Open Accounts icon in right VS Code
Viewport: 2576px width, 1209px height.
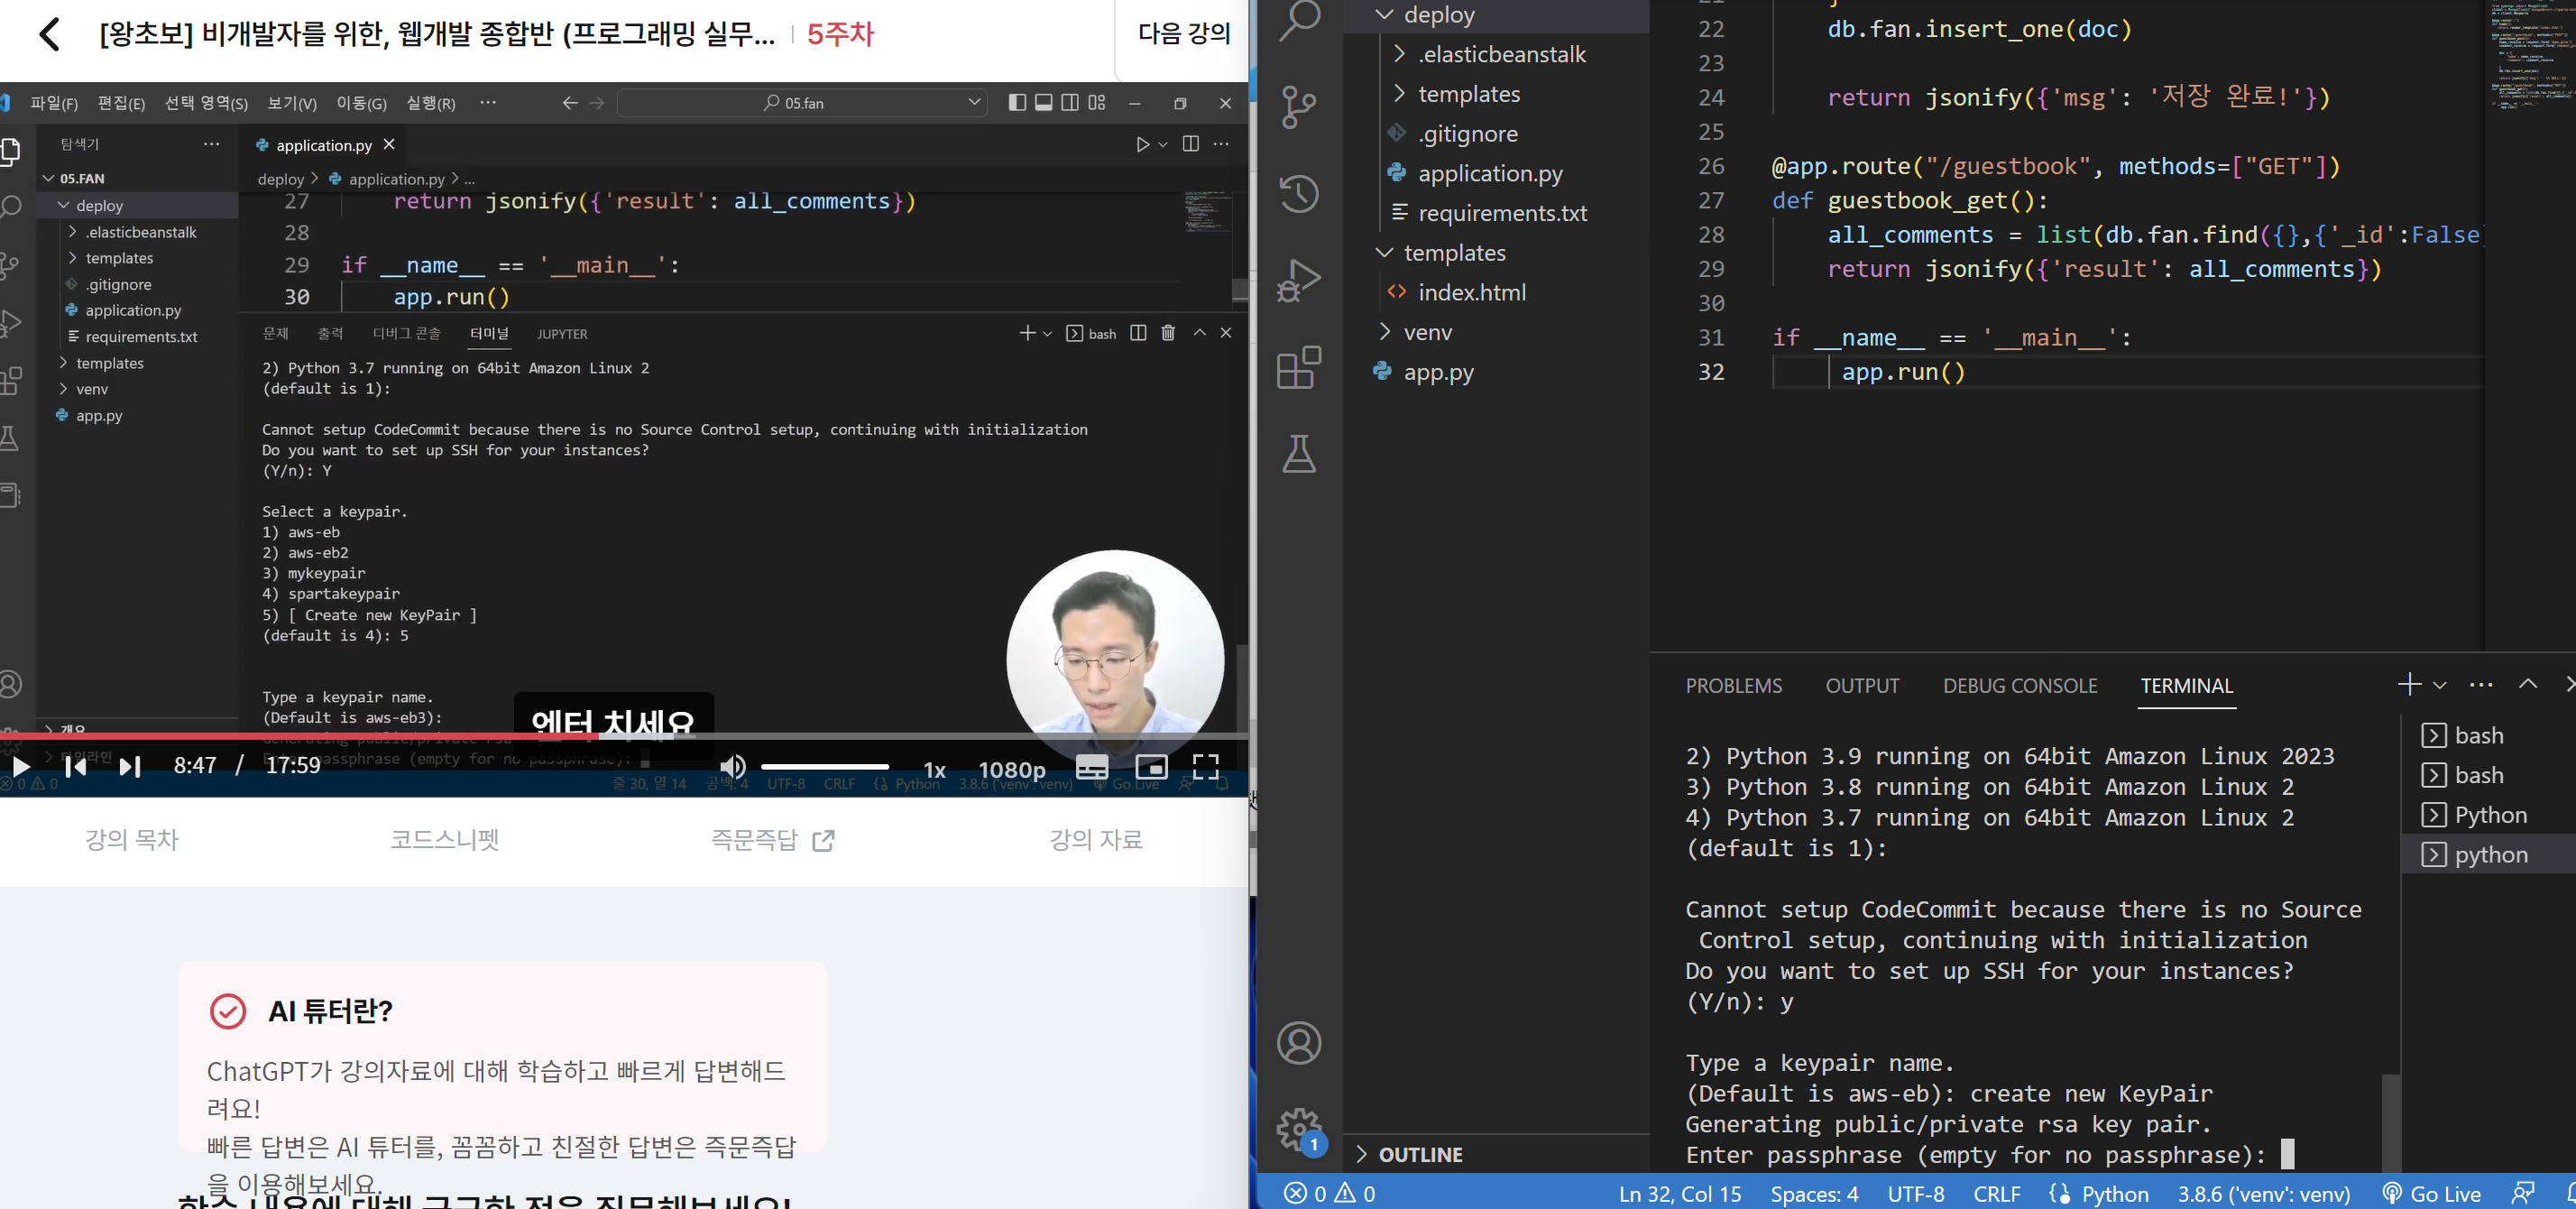coord(1299,1043)
